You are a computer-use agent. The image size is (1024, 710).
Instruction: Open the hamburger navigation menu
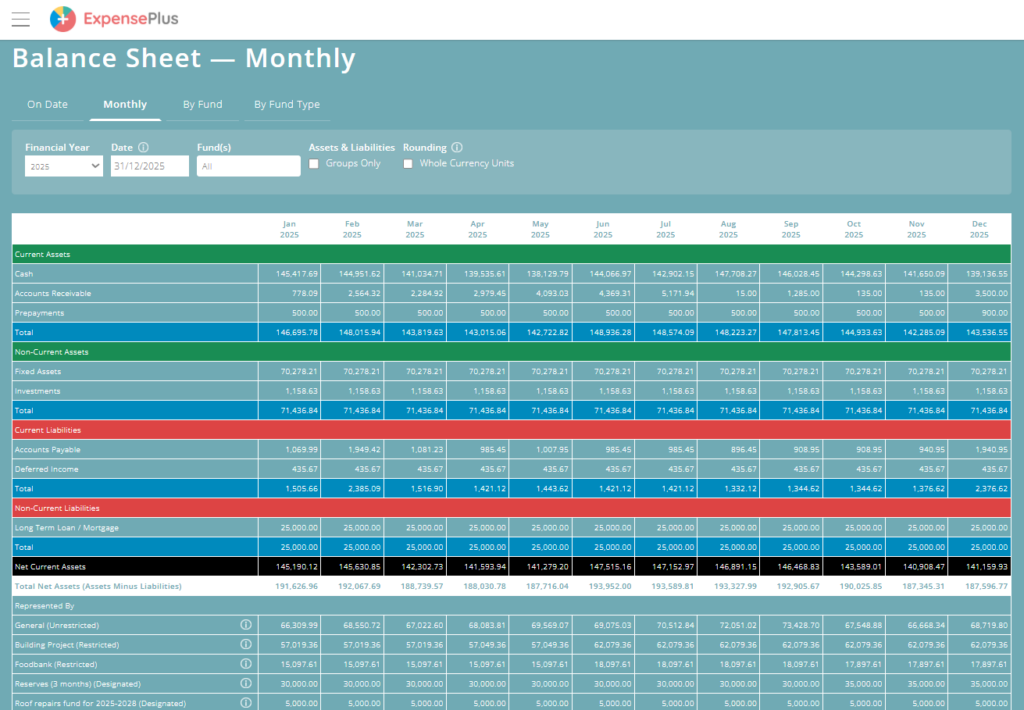[x=20, y=18]
